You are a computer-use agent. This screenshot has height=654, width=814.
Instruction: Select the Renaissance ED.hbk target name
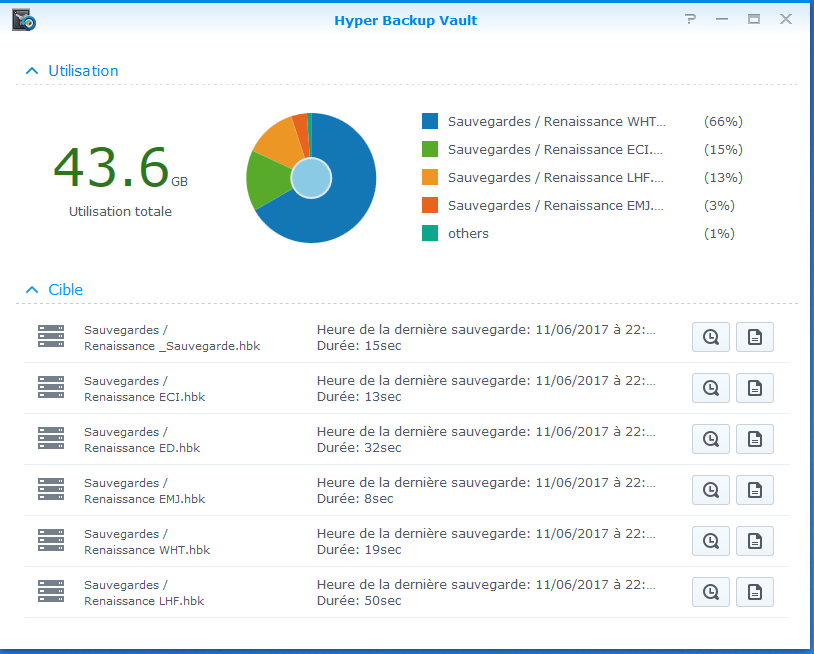(142, 447)
